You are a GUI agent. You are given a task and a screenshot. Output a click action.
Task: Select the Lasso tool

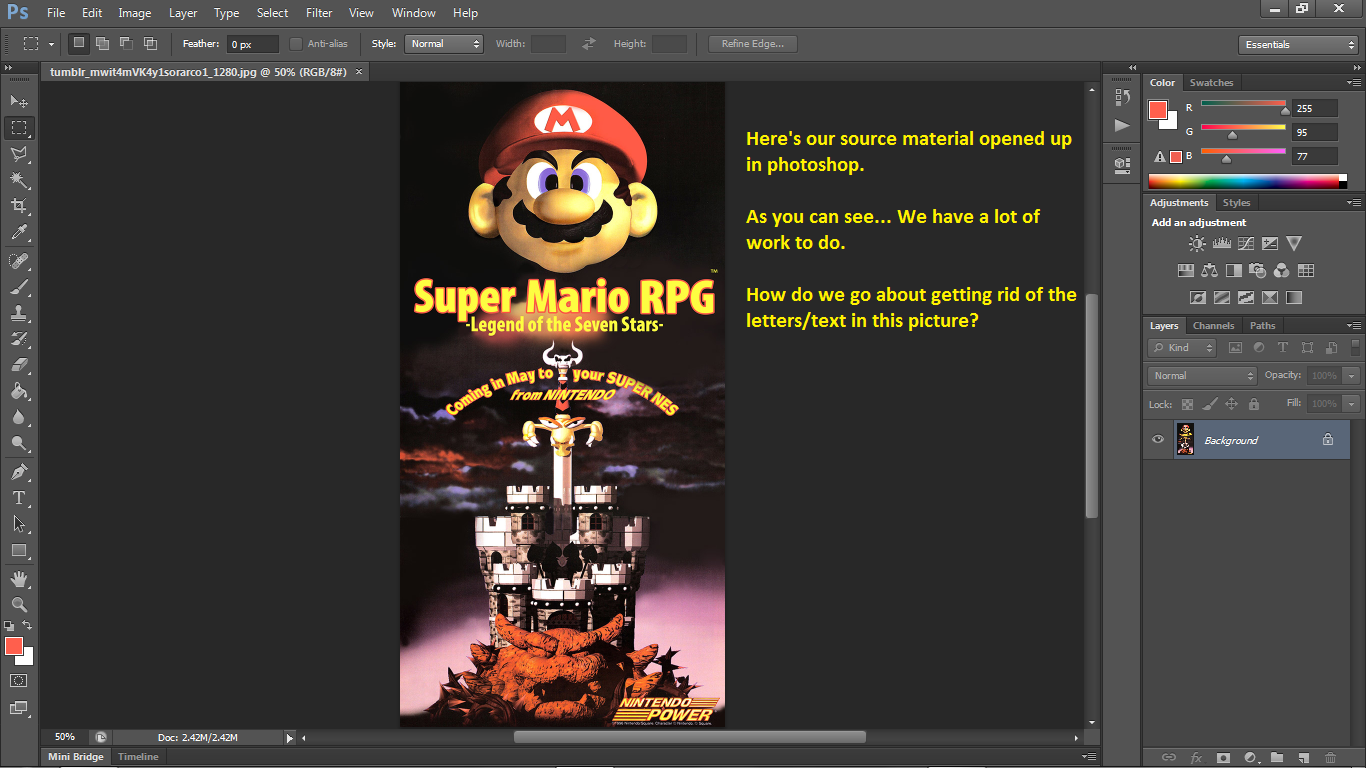point(19,154)
